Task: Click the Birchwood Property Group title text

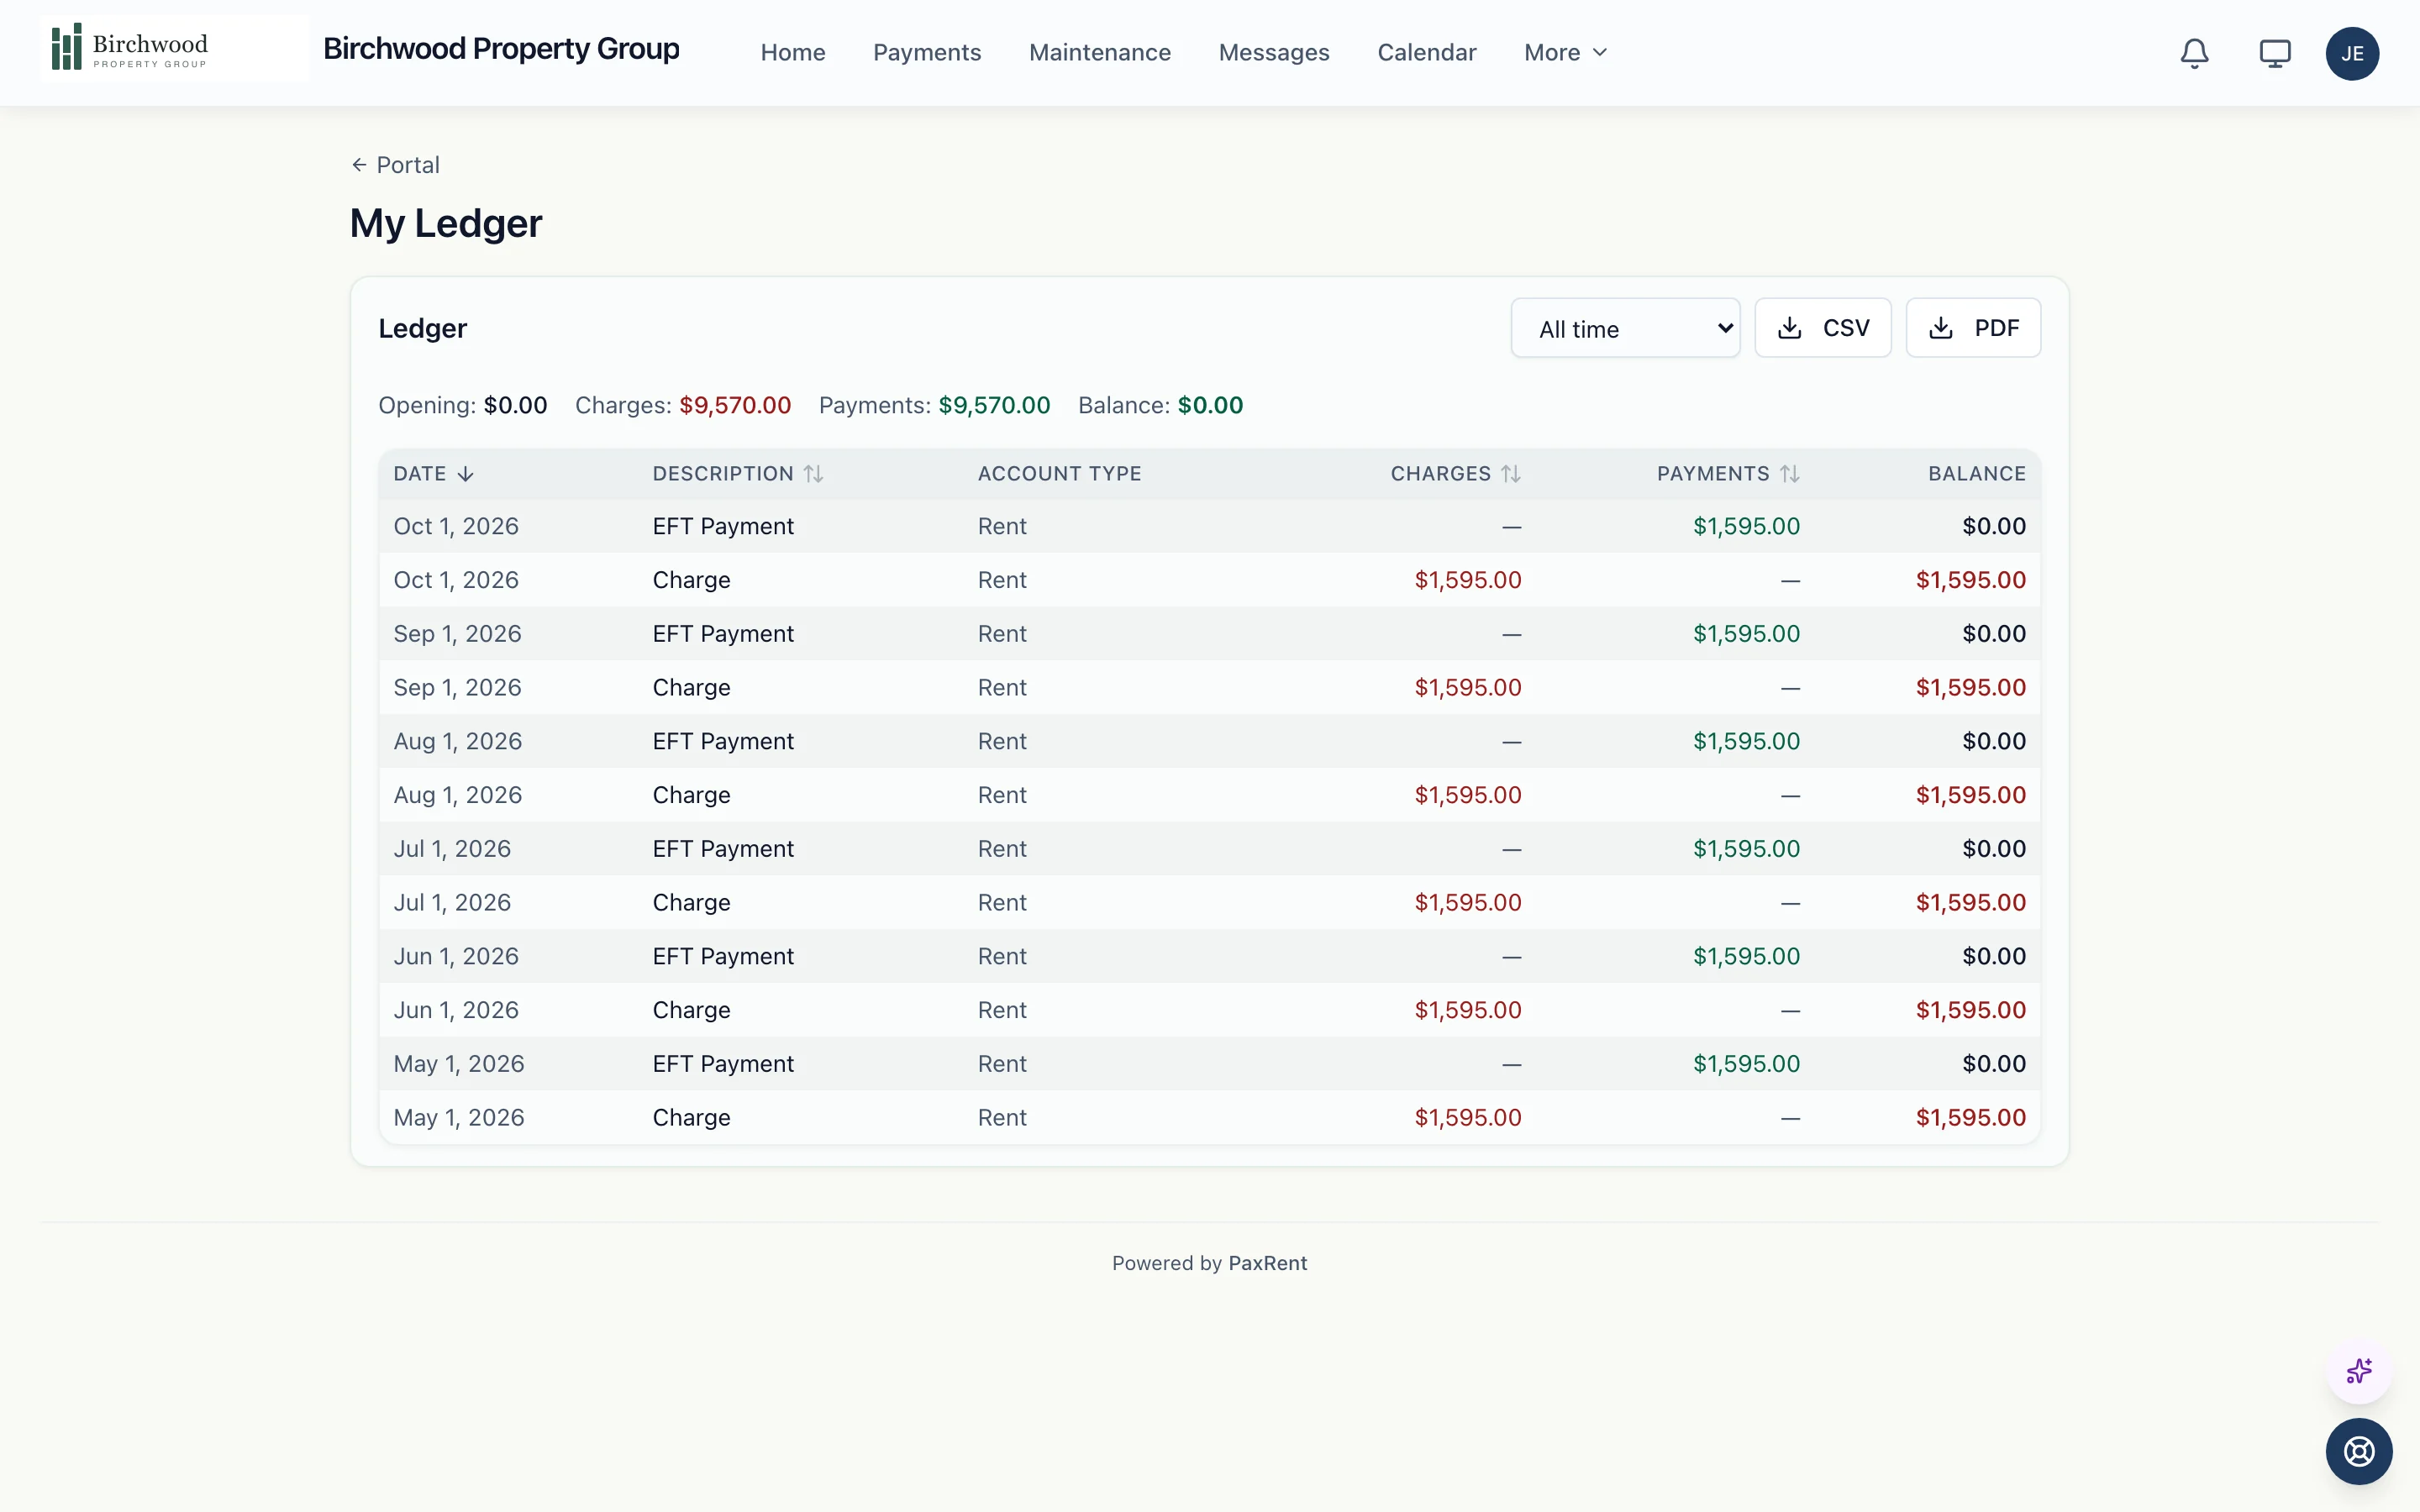Action: click(501, 49)
